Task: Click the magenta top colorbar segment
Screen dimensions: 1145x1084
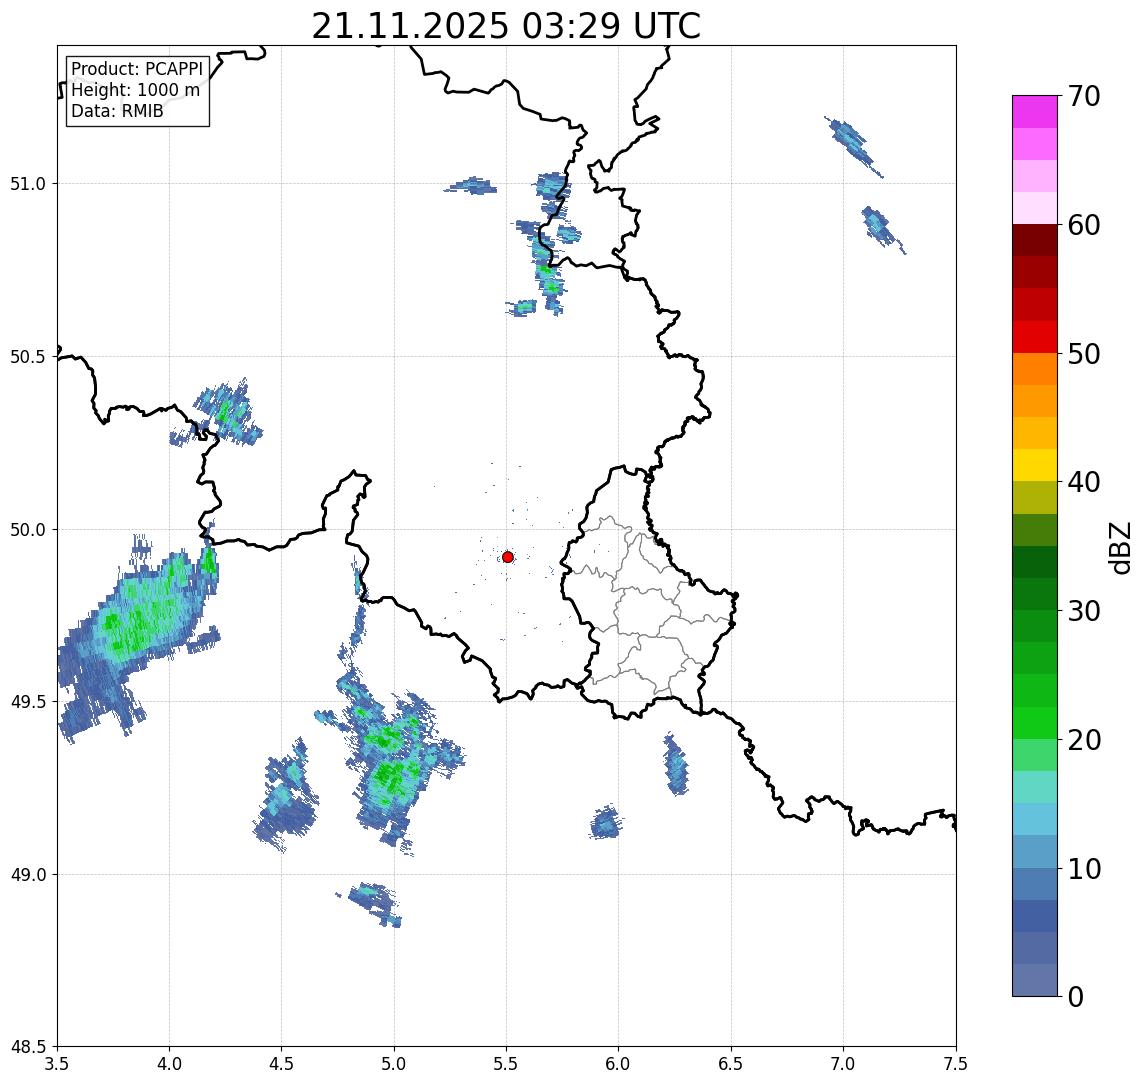Action: [x=1035, y=112]
